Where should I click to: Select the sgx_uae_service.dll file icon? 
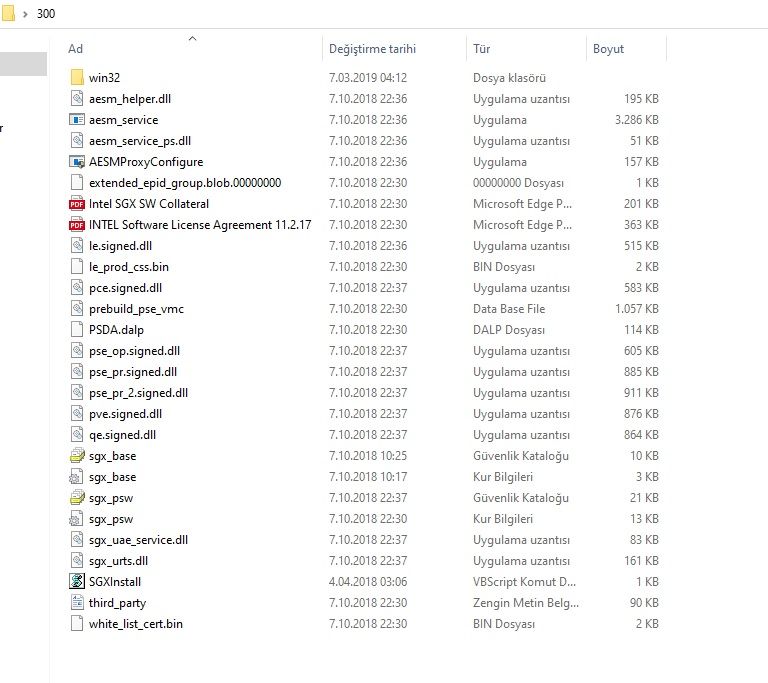click(x=77, y=540)
